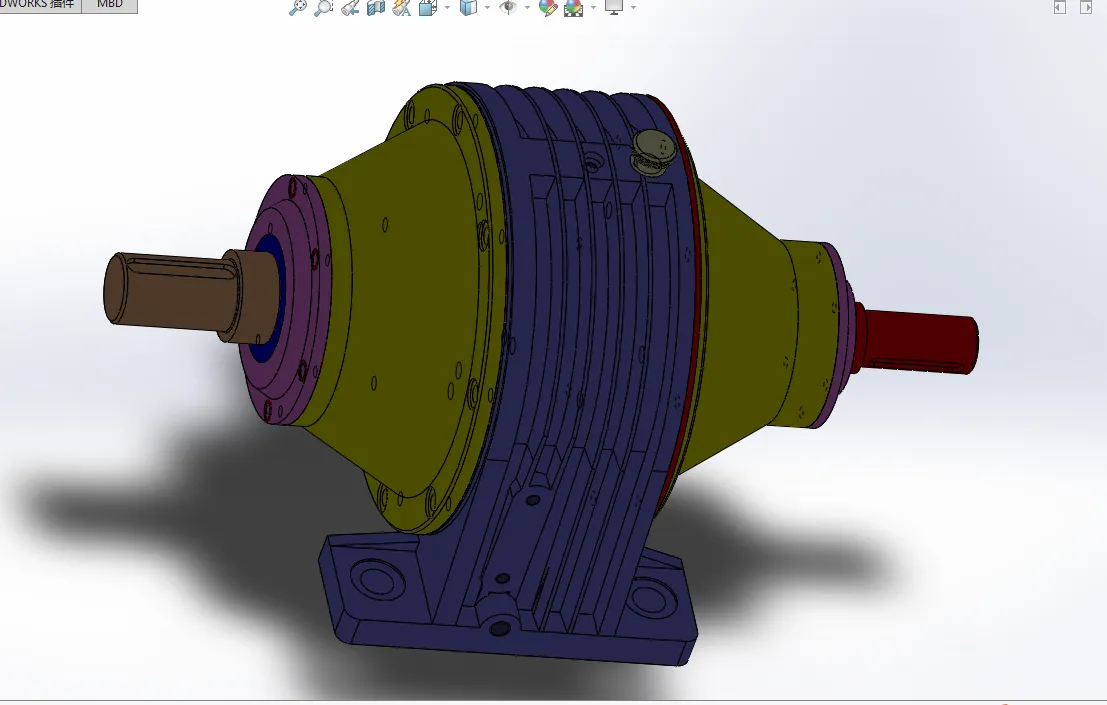The width and height of the screenshot is (1107, 705).
Task: Expand the View Orientation dropdown arrow
Action: pyautogui.click(x=448, y=8)
